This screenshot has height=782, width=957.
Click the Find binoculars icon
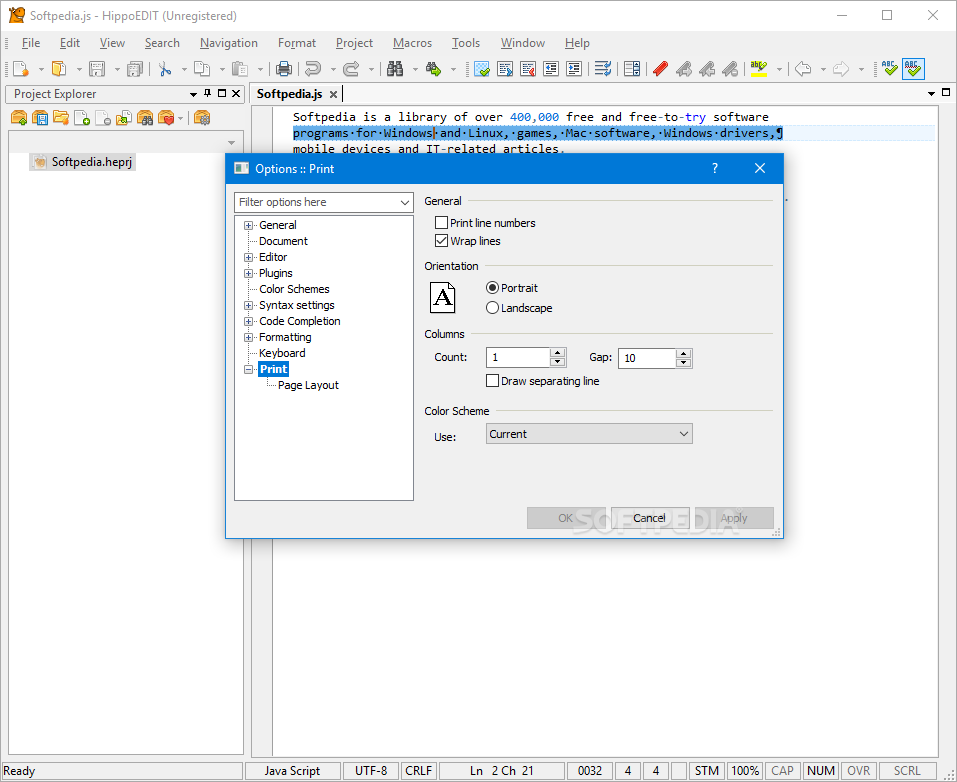click(395, 69)
